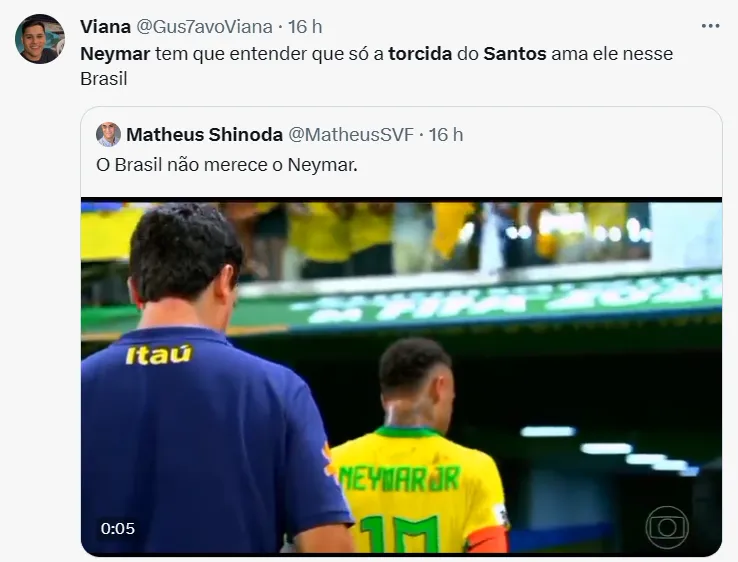
Task: Click the Itaú logo on the blue shirt
Action: tap(158, 354)
